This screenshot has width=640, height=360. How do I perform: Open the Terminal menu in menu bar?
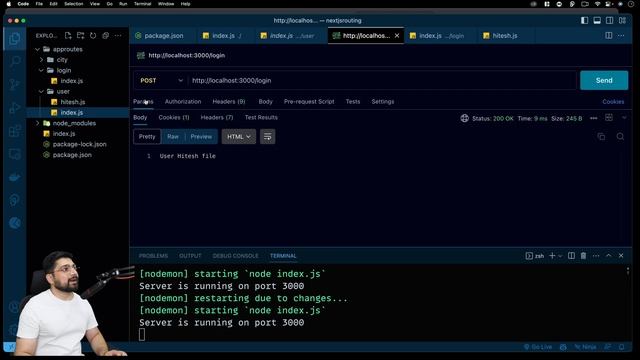(x=142, y=4)
